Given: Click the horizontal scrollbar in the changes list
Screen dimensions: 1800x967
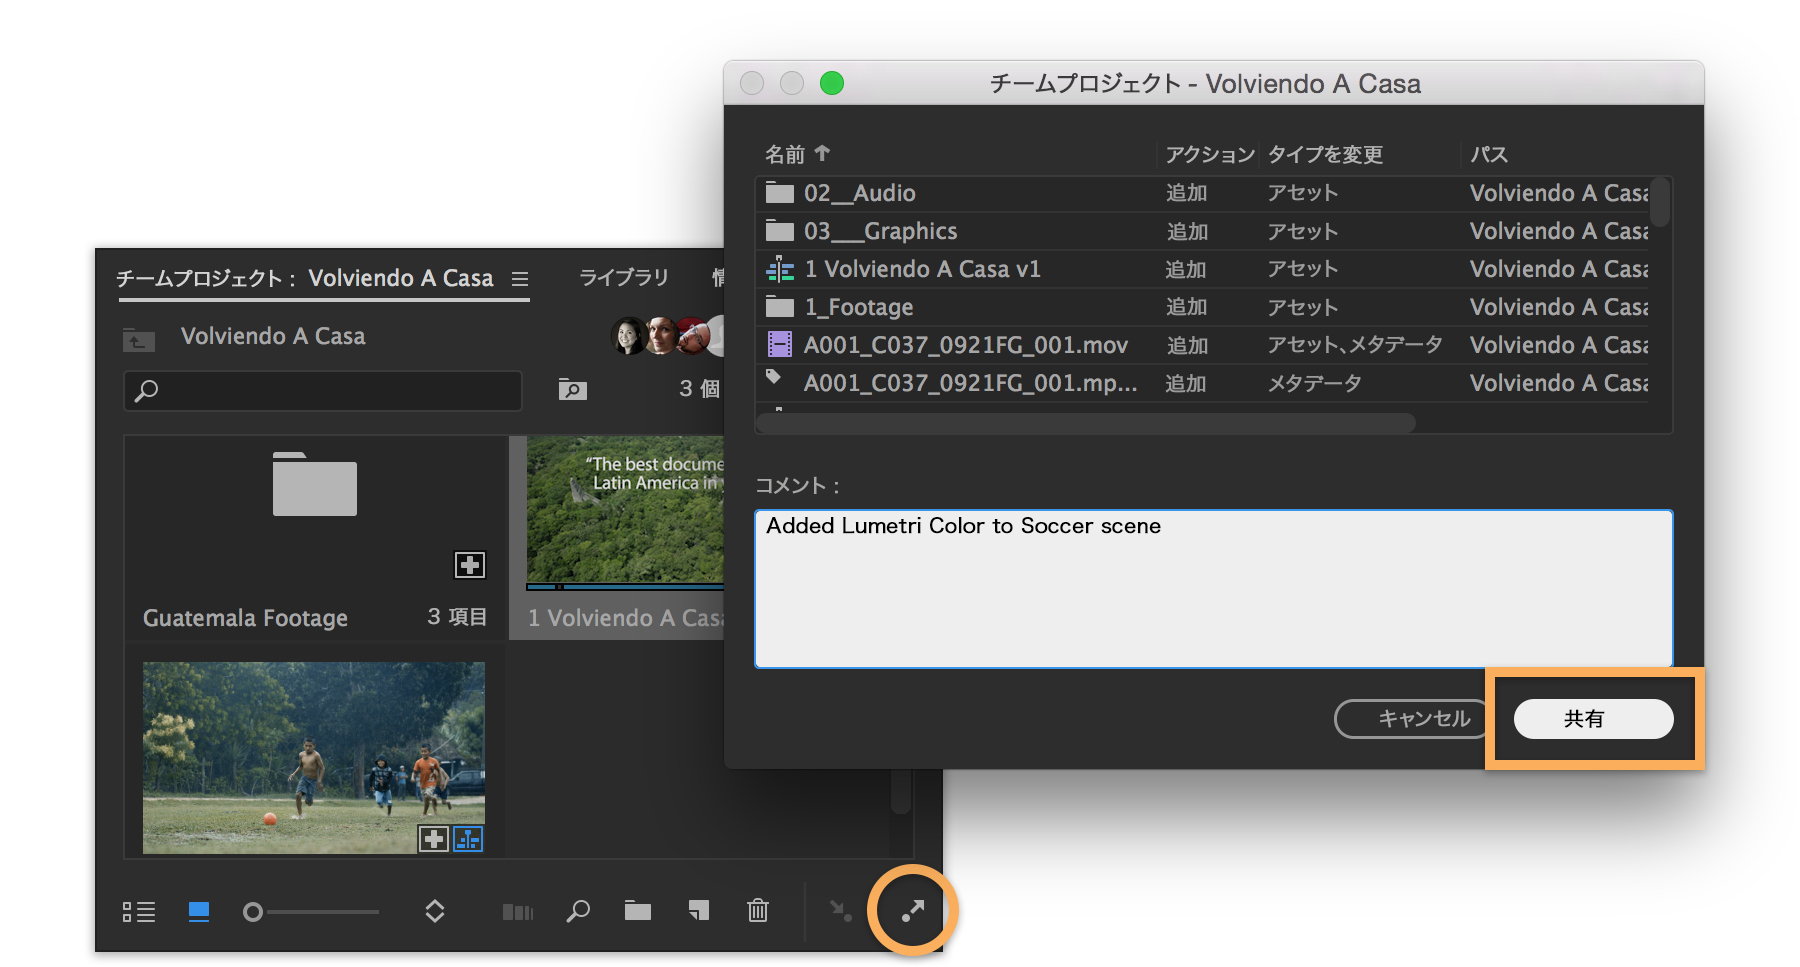Looking at the screenshot, I should [1086, 423].
